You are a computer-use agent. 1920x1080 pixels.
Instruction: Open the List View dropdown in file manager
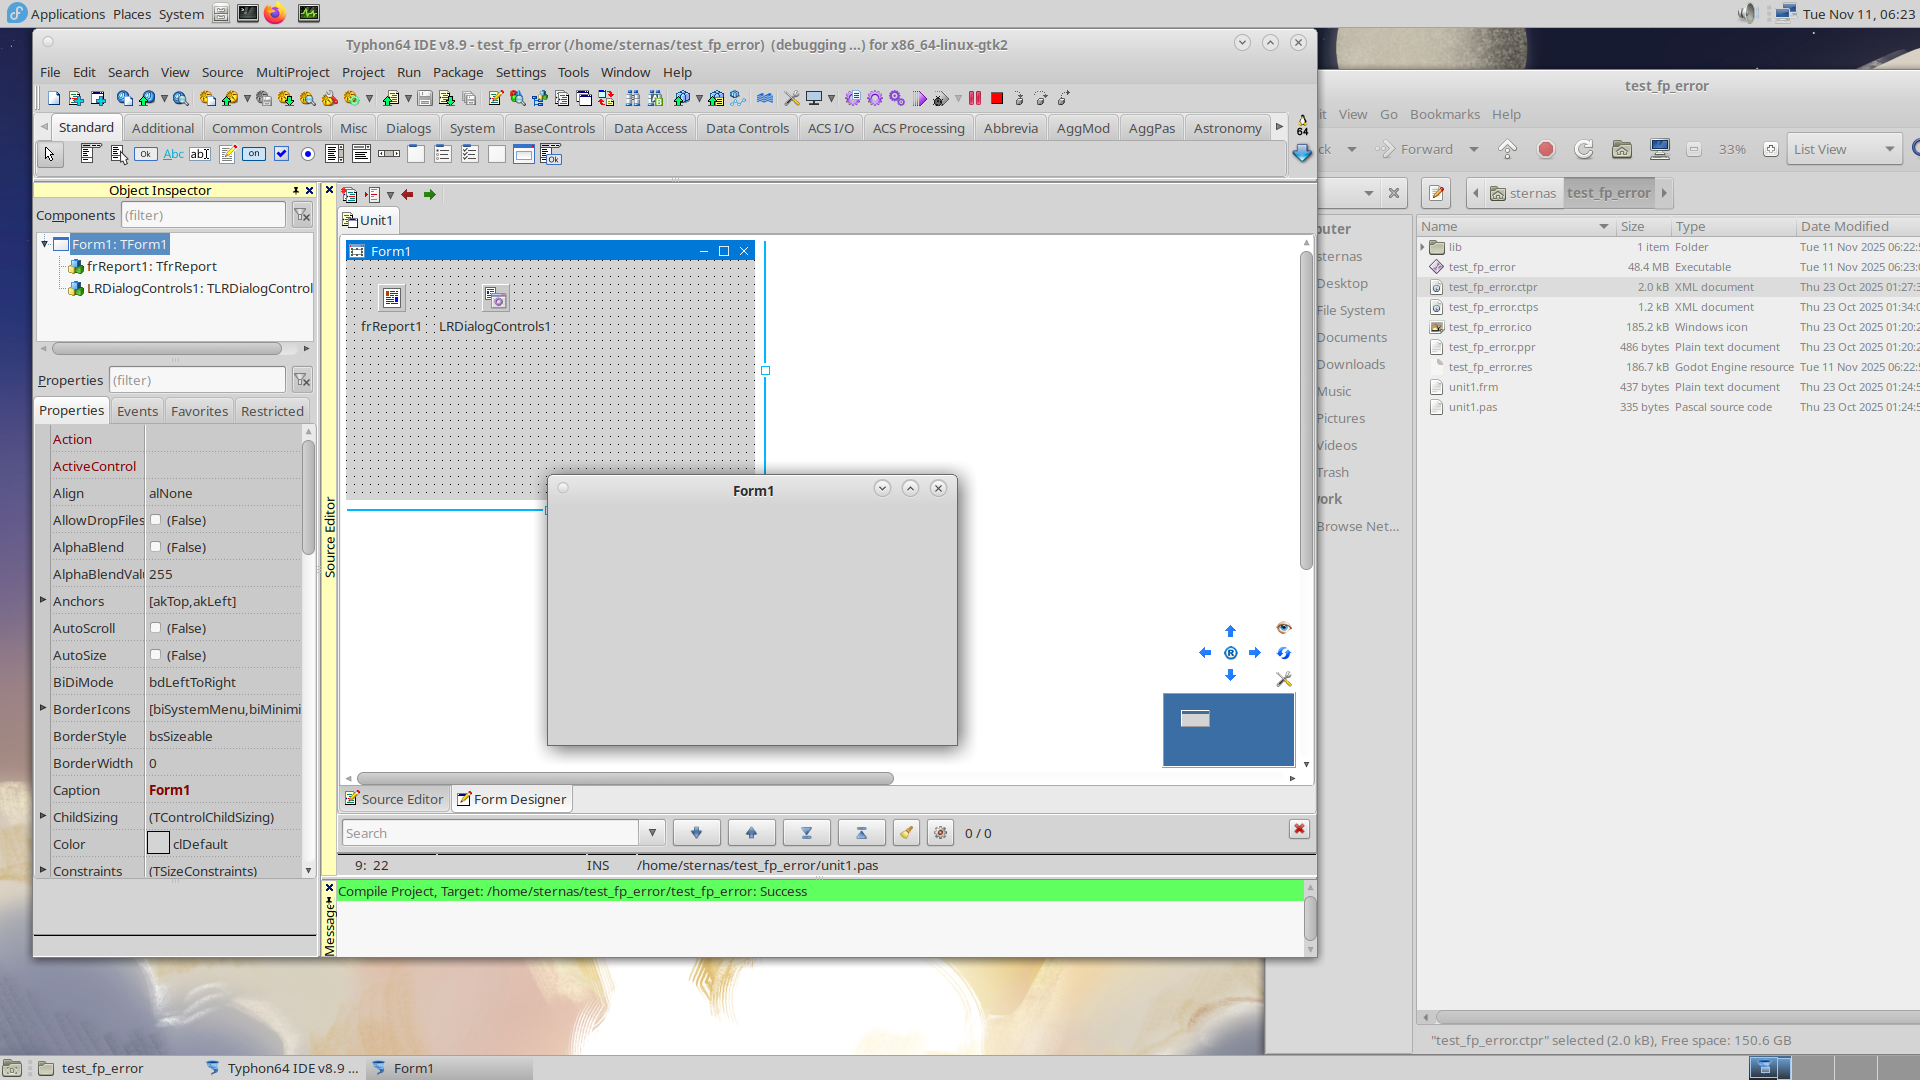(x=1843, y=149)
